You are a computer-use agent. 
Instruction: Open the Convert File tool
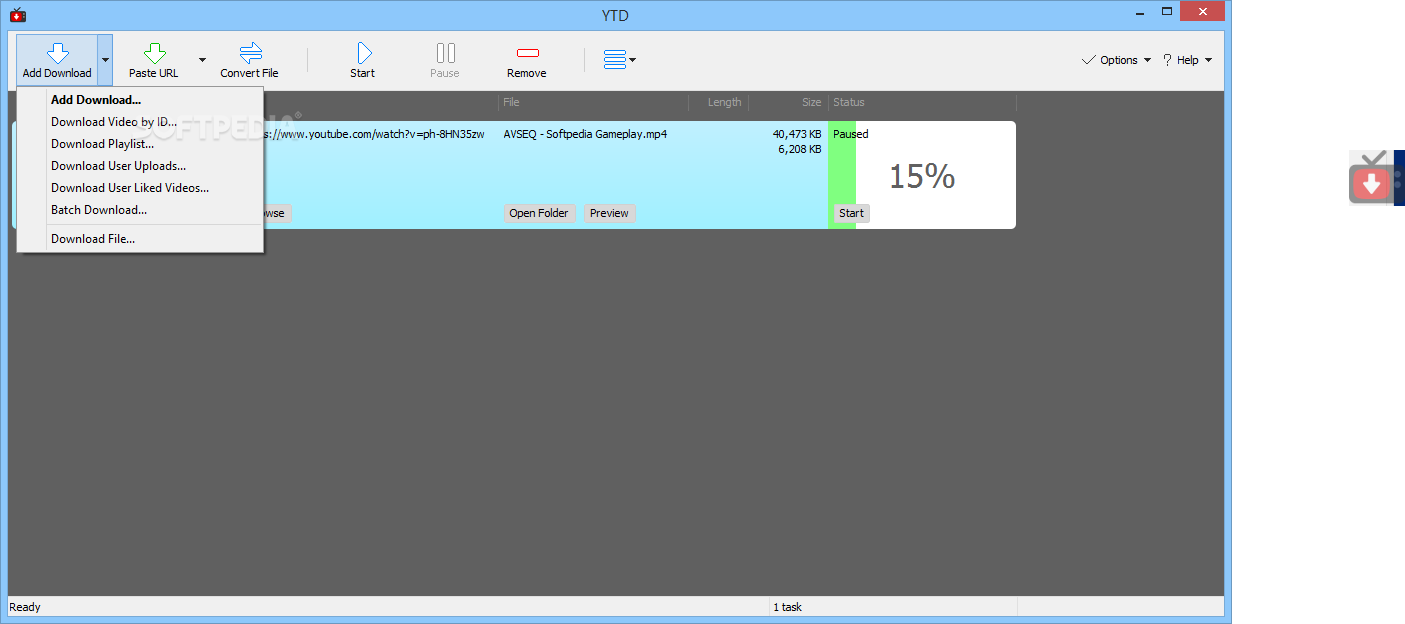pos(250,60)
